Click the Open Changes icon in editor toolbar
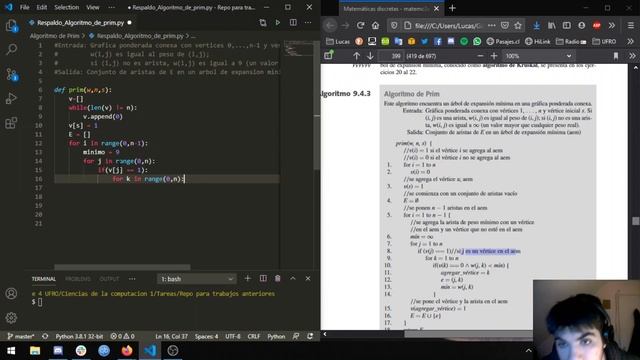Screen dimensions: 640x360 [x=263, y=22]
